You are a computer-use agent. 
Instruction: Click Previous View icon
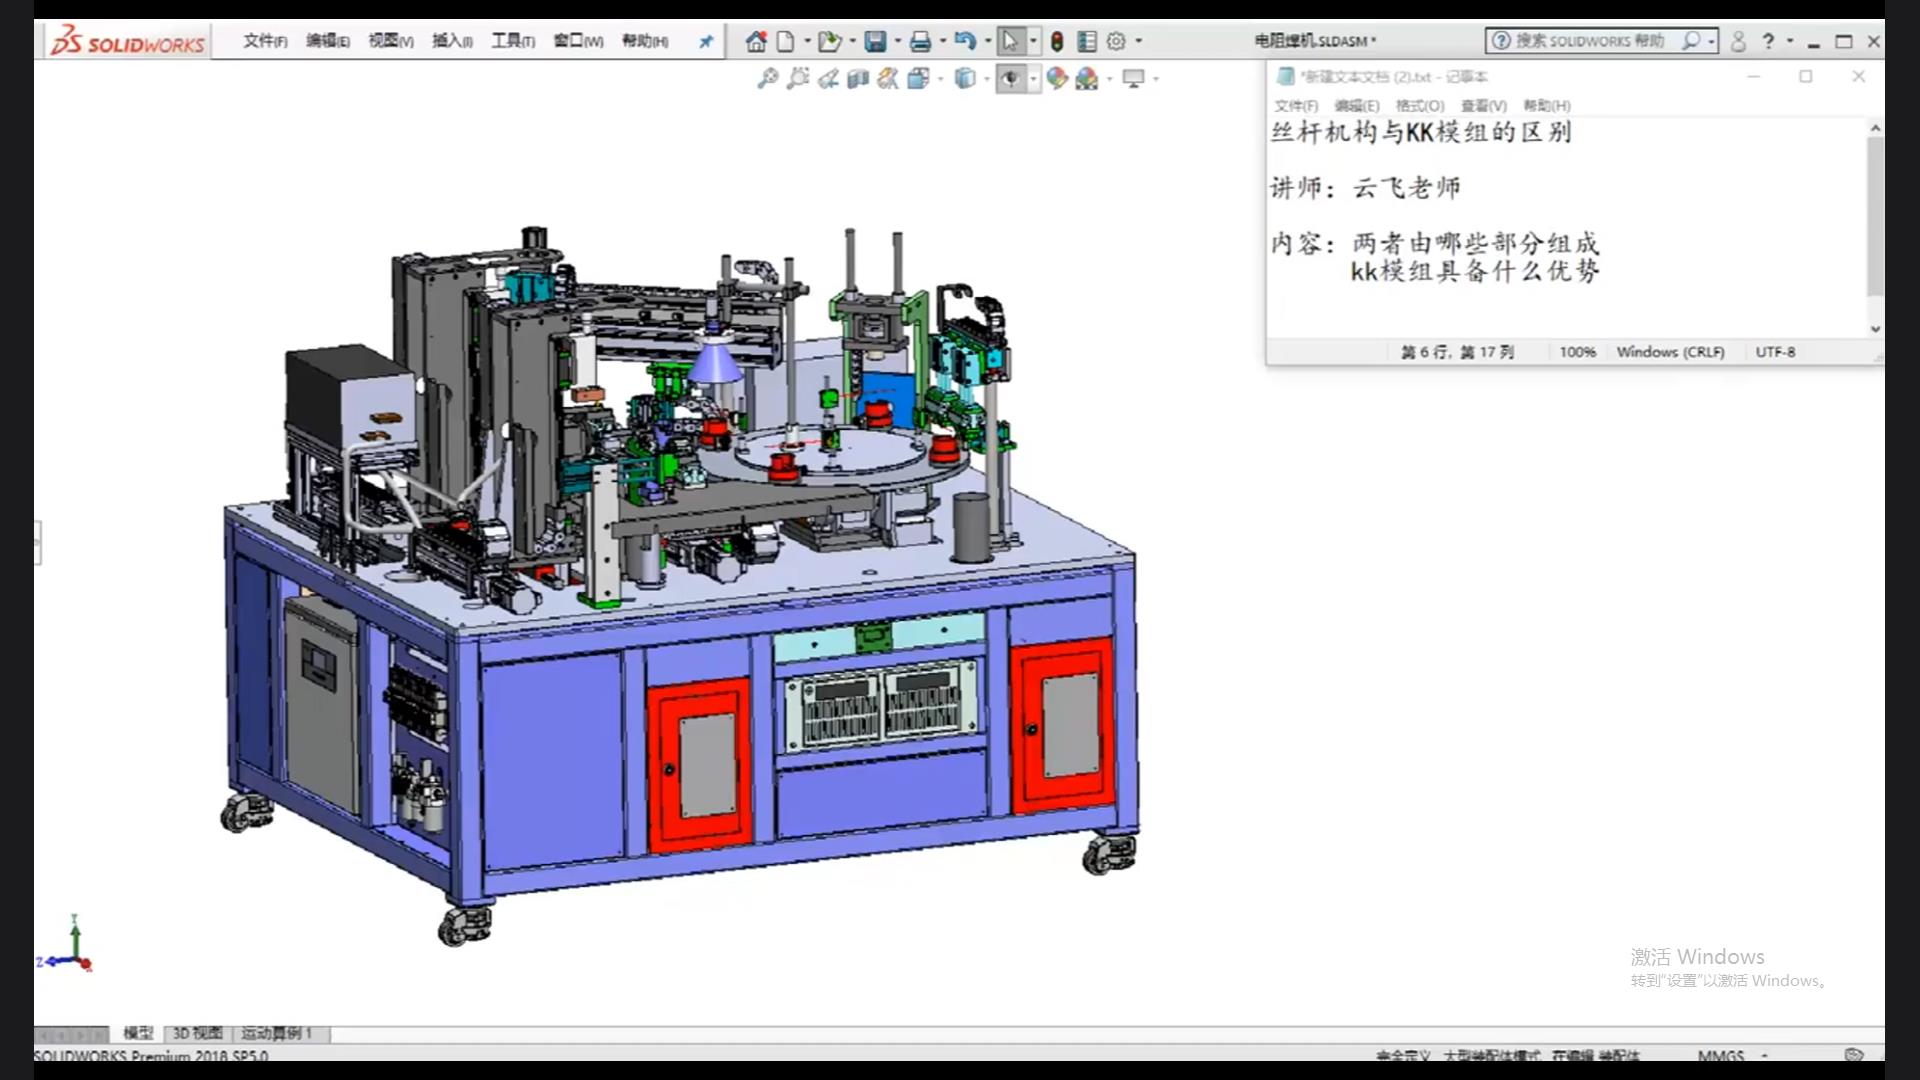pos(828,78)
